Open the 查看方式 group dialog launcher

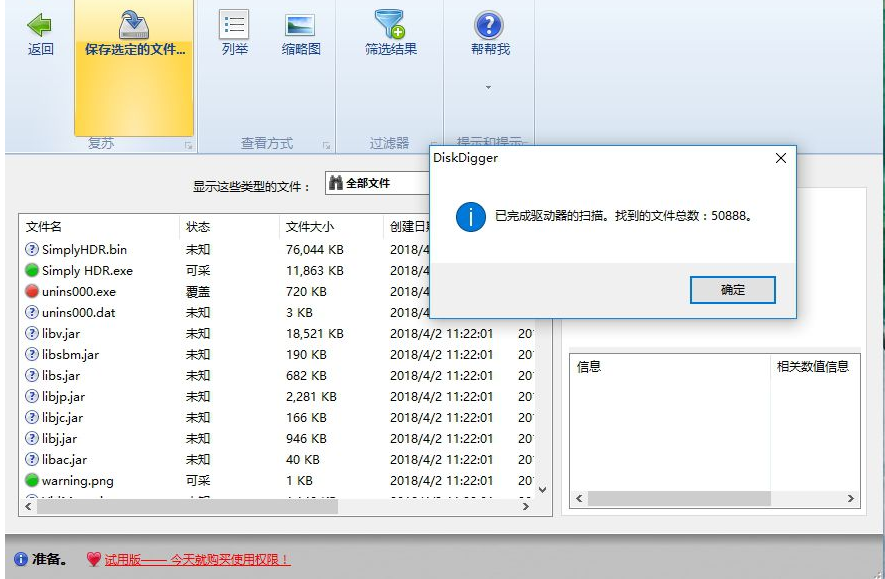pyautogui.click(x=326, y=146)
